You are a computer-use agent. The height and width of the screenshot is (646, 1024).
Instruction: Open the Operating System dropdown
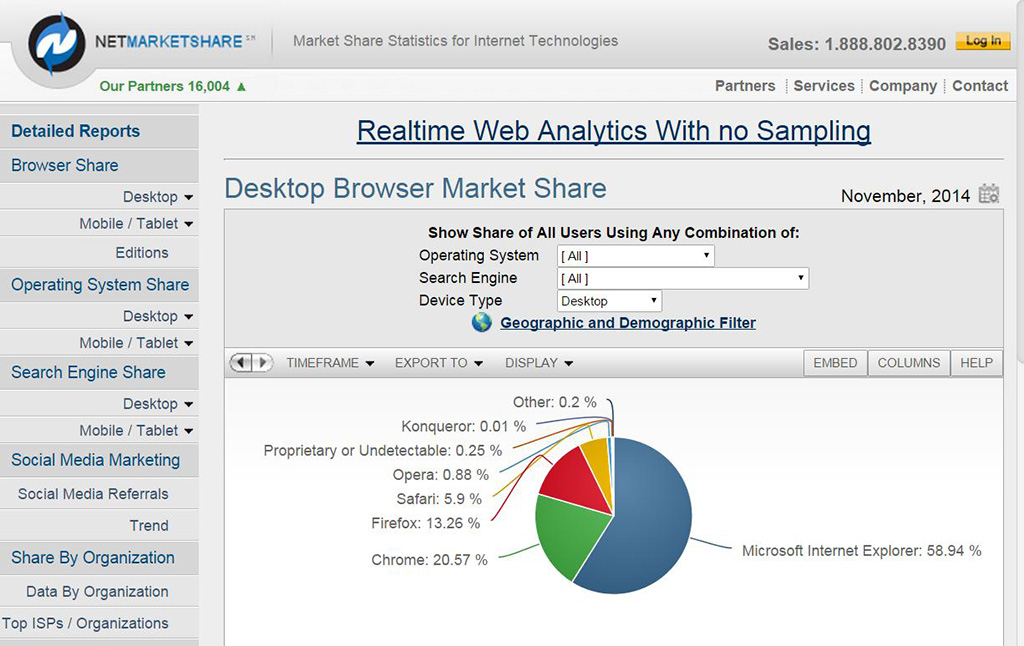pos(635,255)
